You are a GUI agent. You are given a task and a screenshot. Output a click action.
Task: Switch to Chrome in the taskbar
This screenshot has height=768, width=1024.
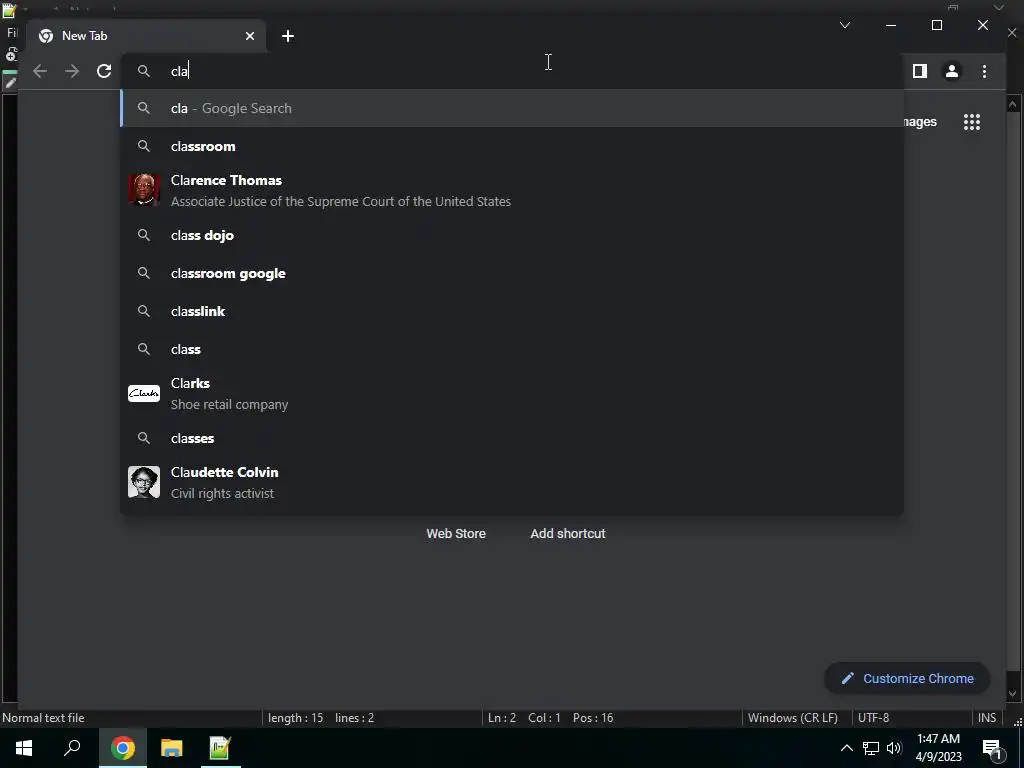pyautogui.click(x=123, y=748)
